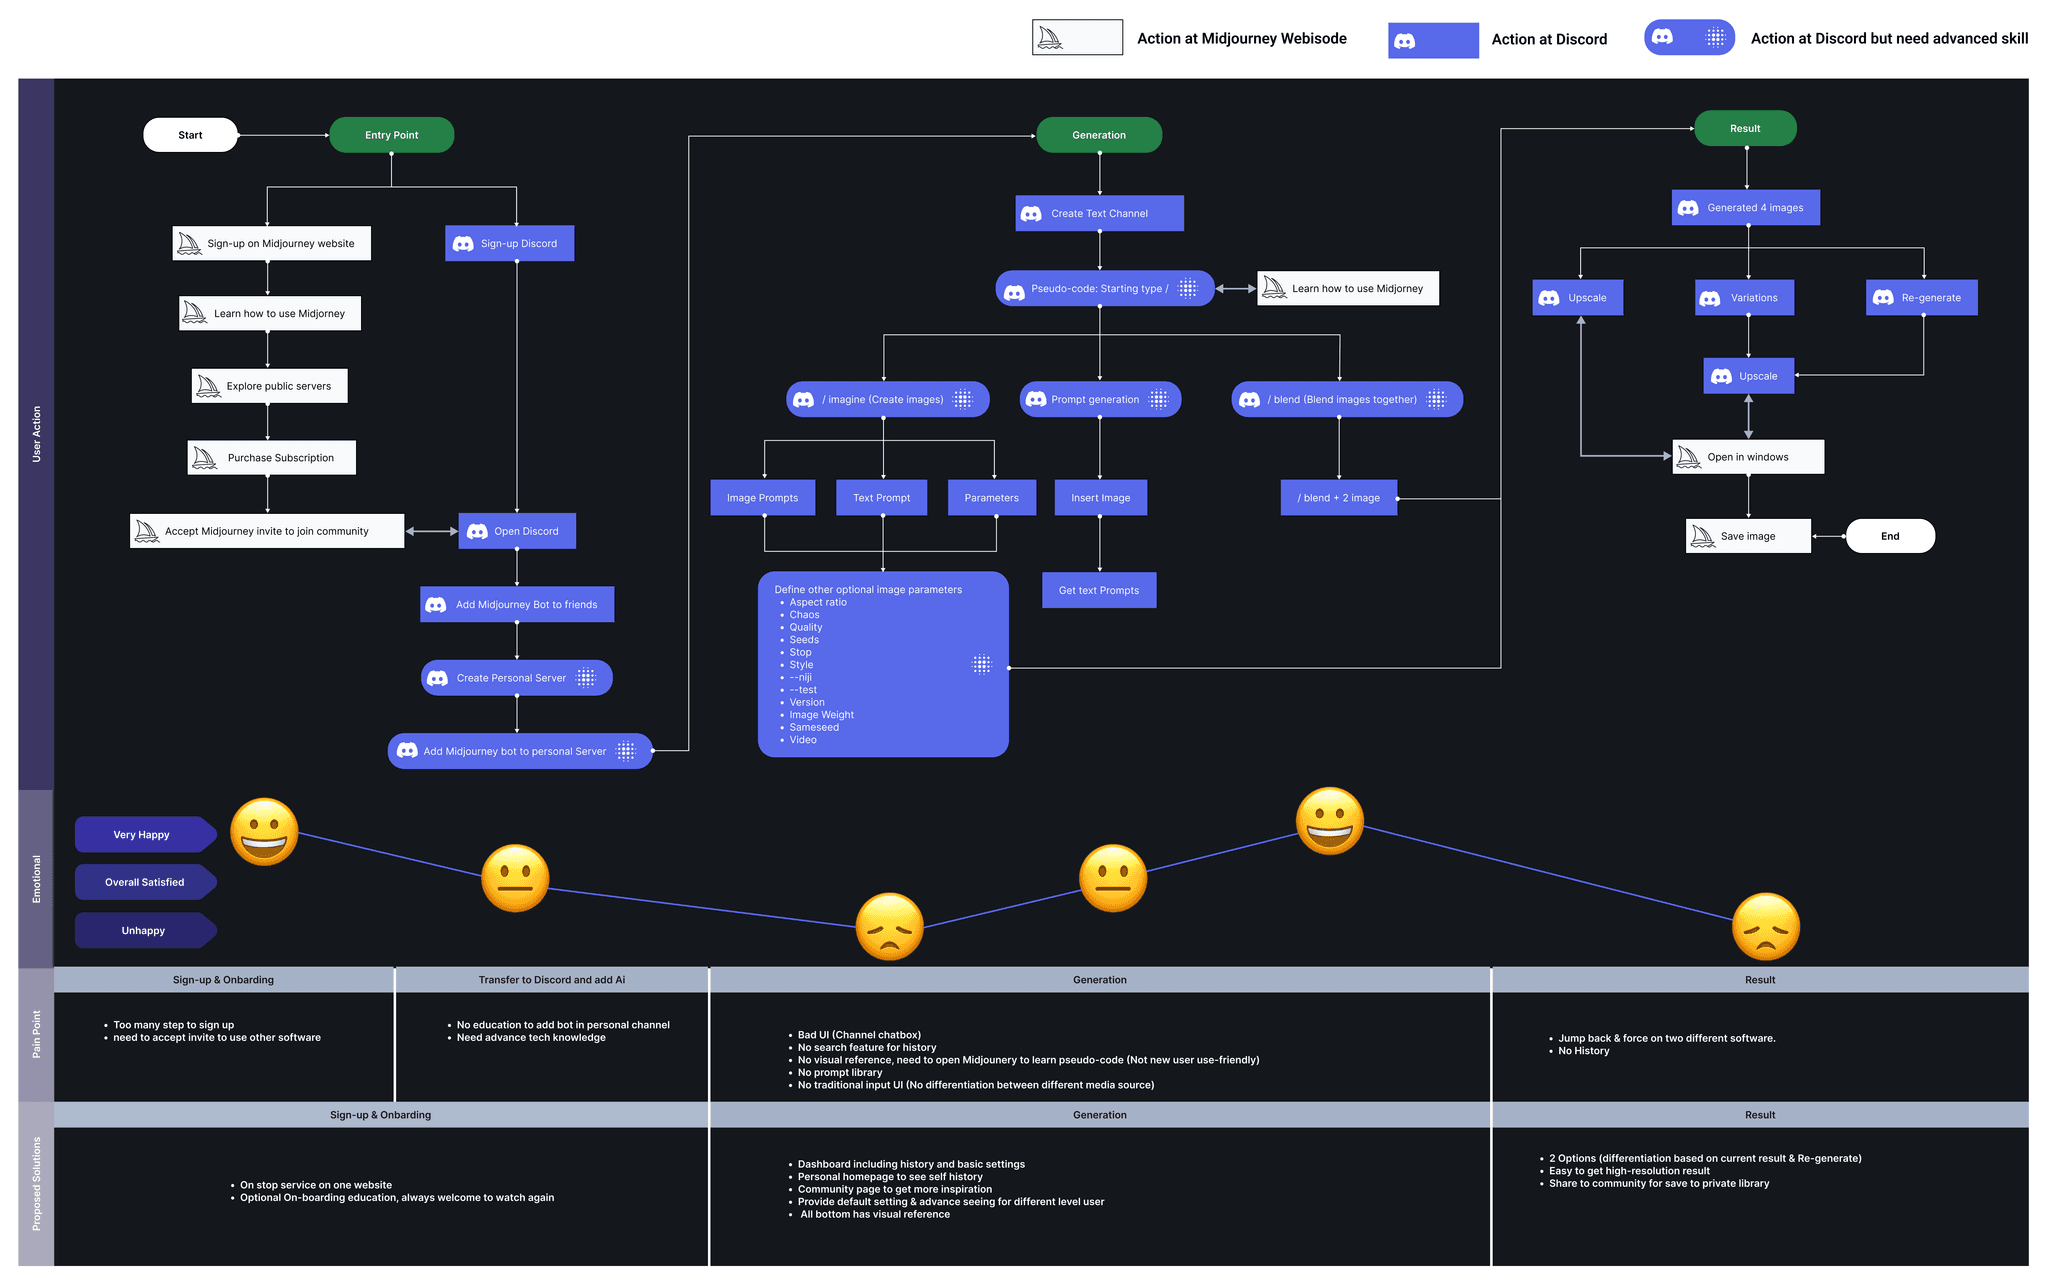
Task: Select the Unhappy emotion label
Action: click(143, 931)
